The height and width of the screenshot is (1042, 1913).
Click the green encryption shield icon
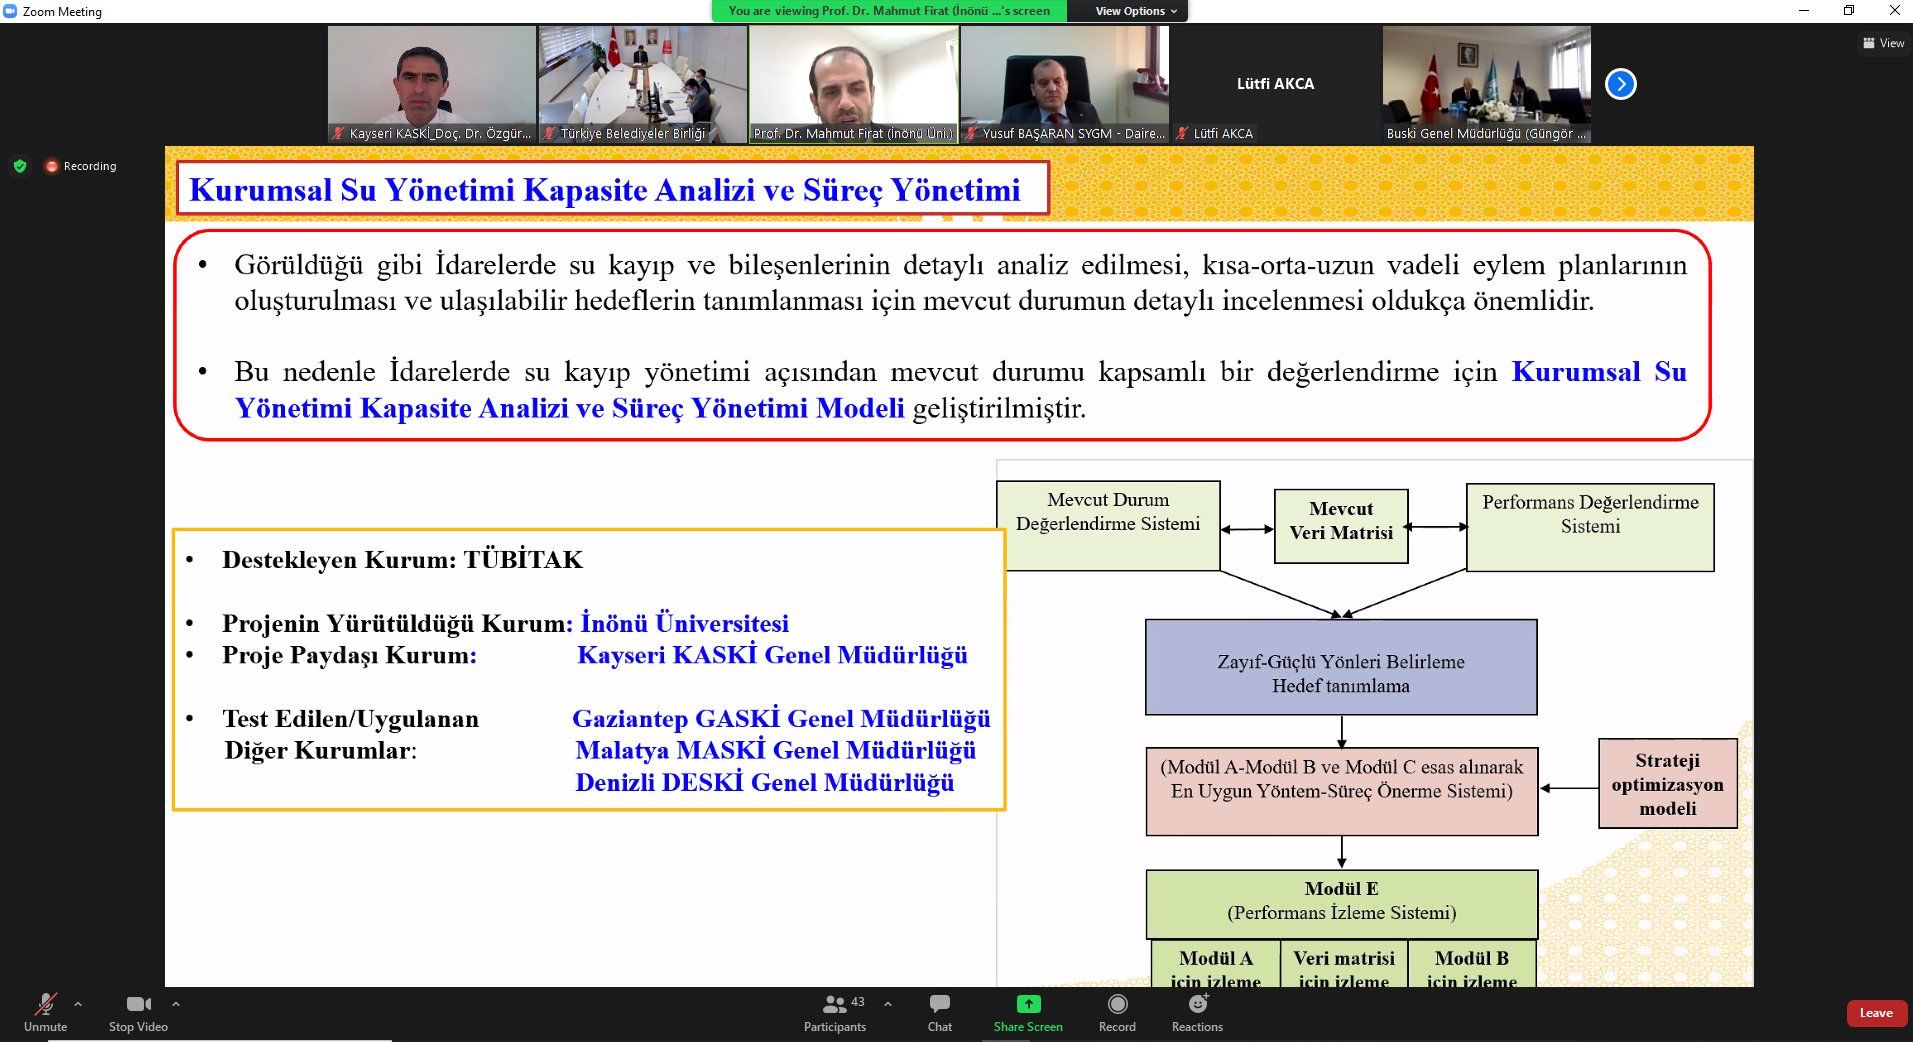20,166
